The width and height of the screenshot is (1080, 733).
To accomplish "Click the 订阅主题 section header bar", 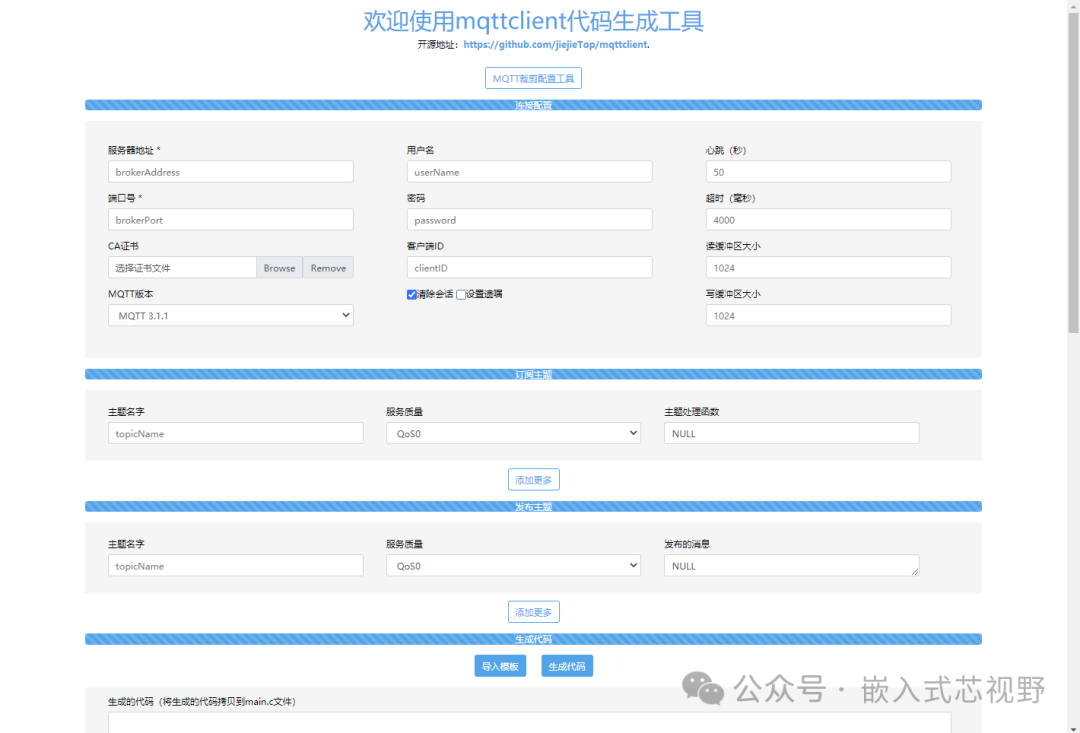I will pos(533,374).
